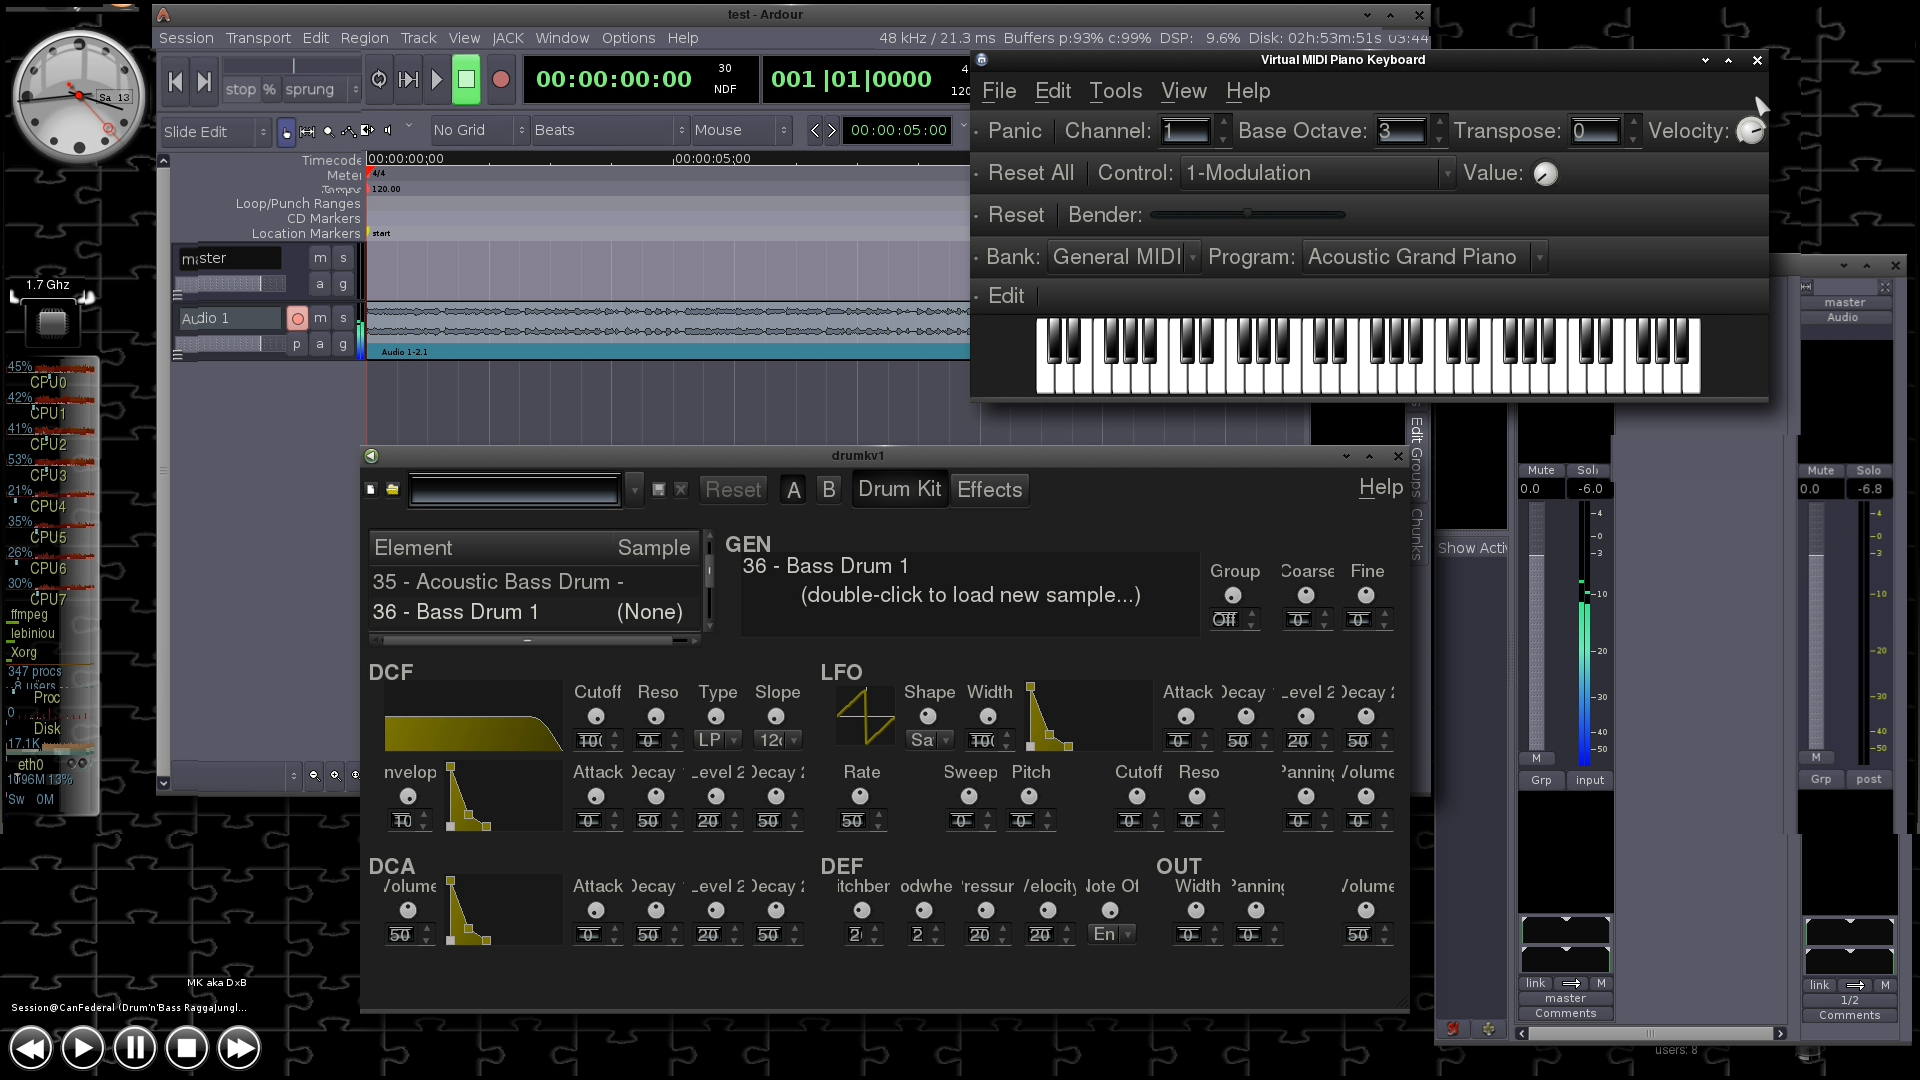Switch to Effects tab in drumkv1
Viewport: 1920px width, 1080px height.
click(x=989, y=490)
